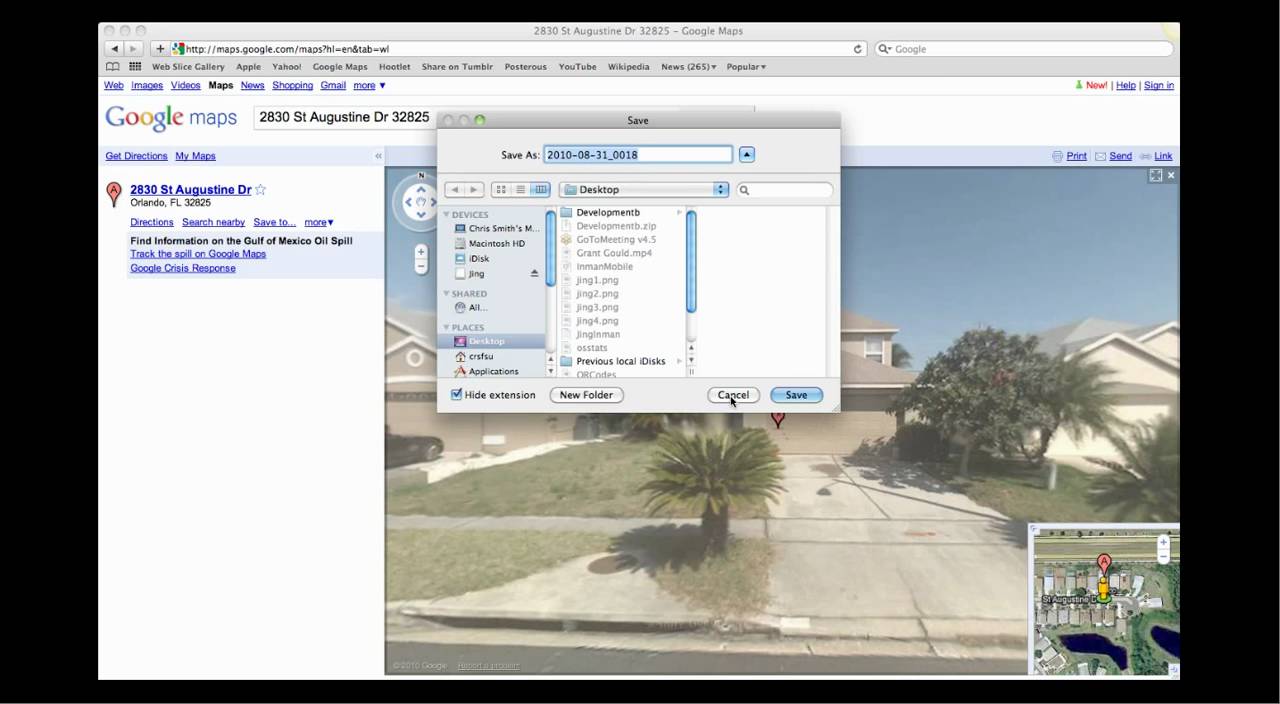The image size is (1280, 704).
Task: Click the Search nearby link
Action: (x=213, y=222)
